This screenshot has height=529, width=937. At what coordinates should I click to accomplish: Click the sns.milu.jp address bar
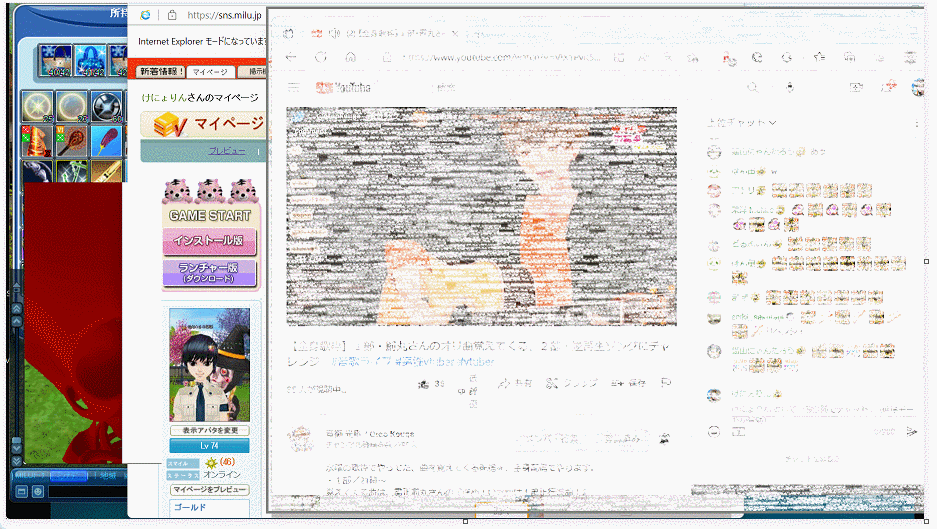coord(224,15)
